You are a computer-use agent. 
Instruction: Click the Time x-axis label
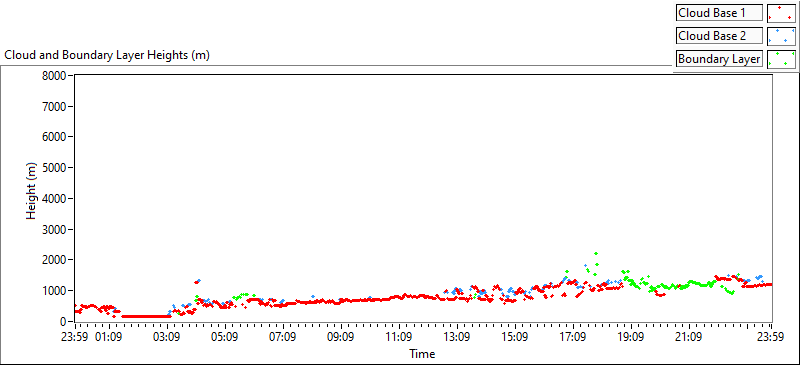coord(422,354)
